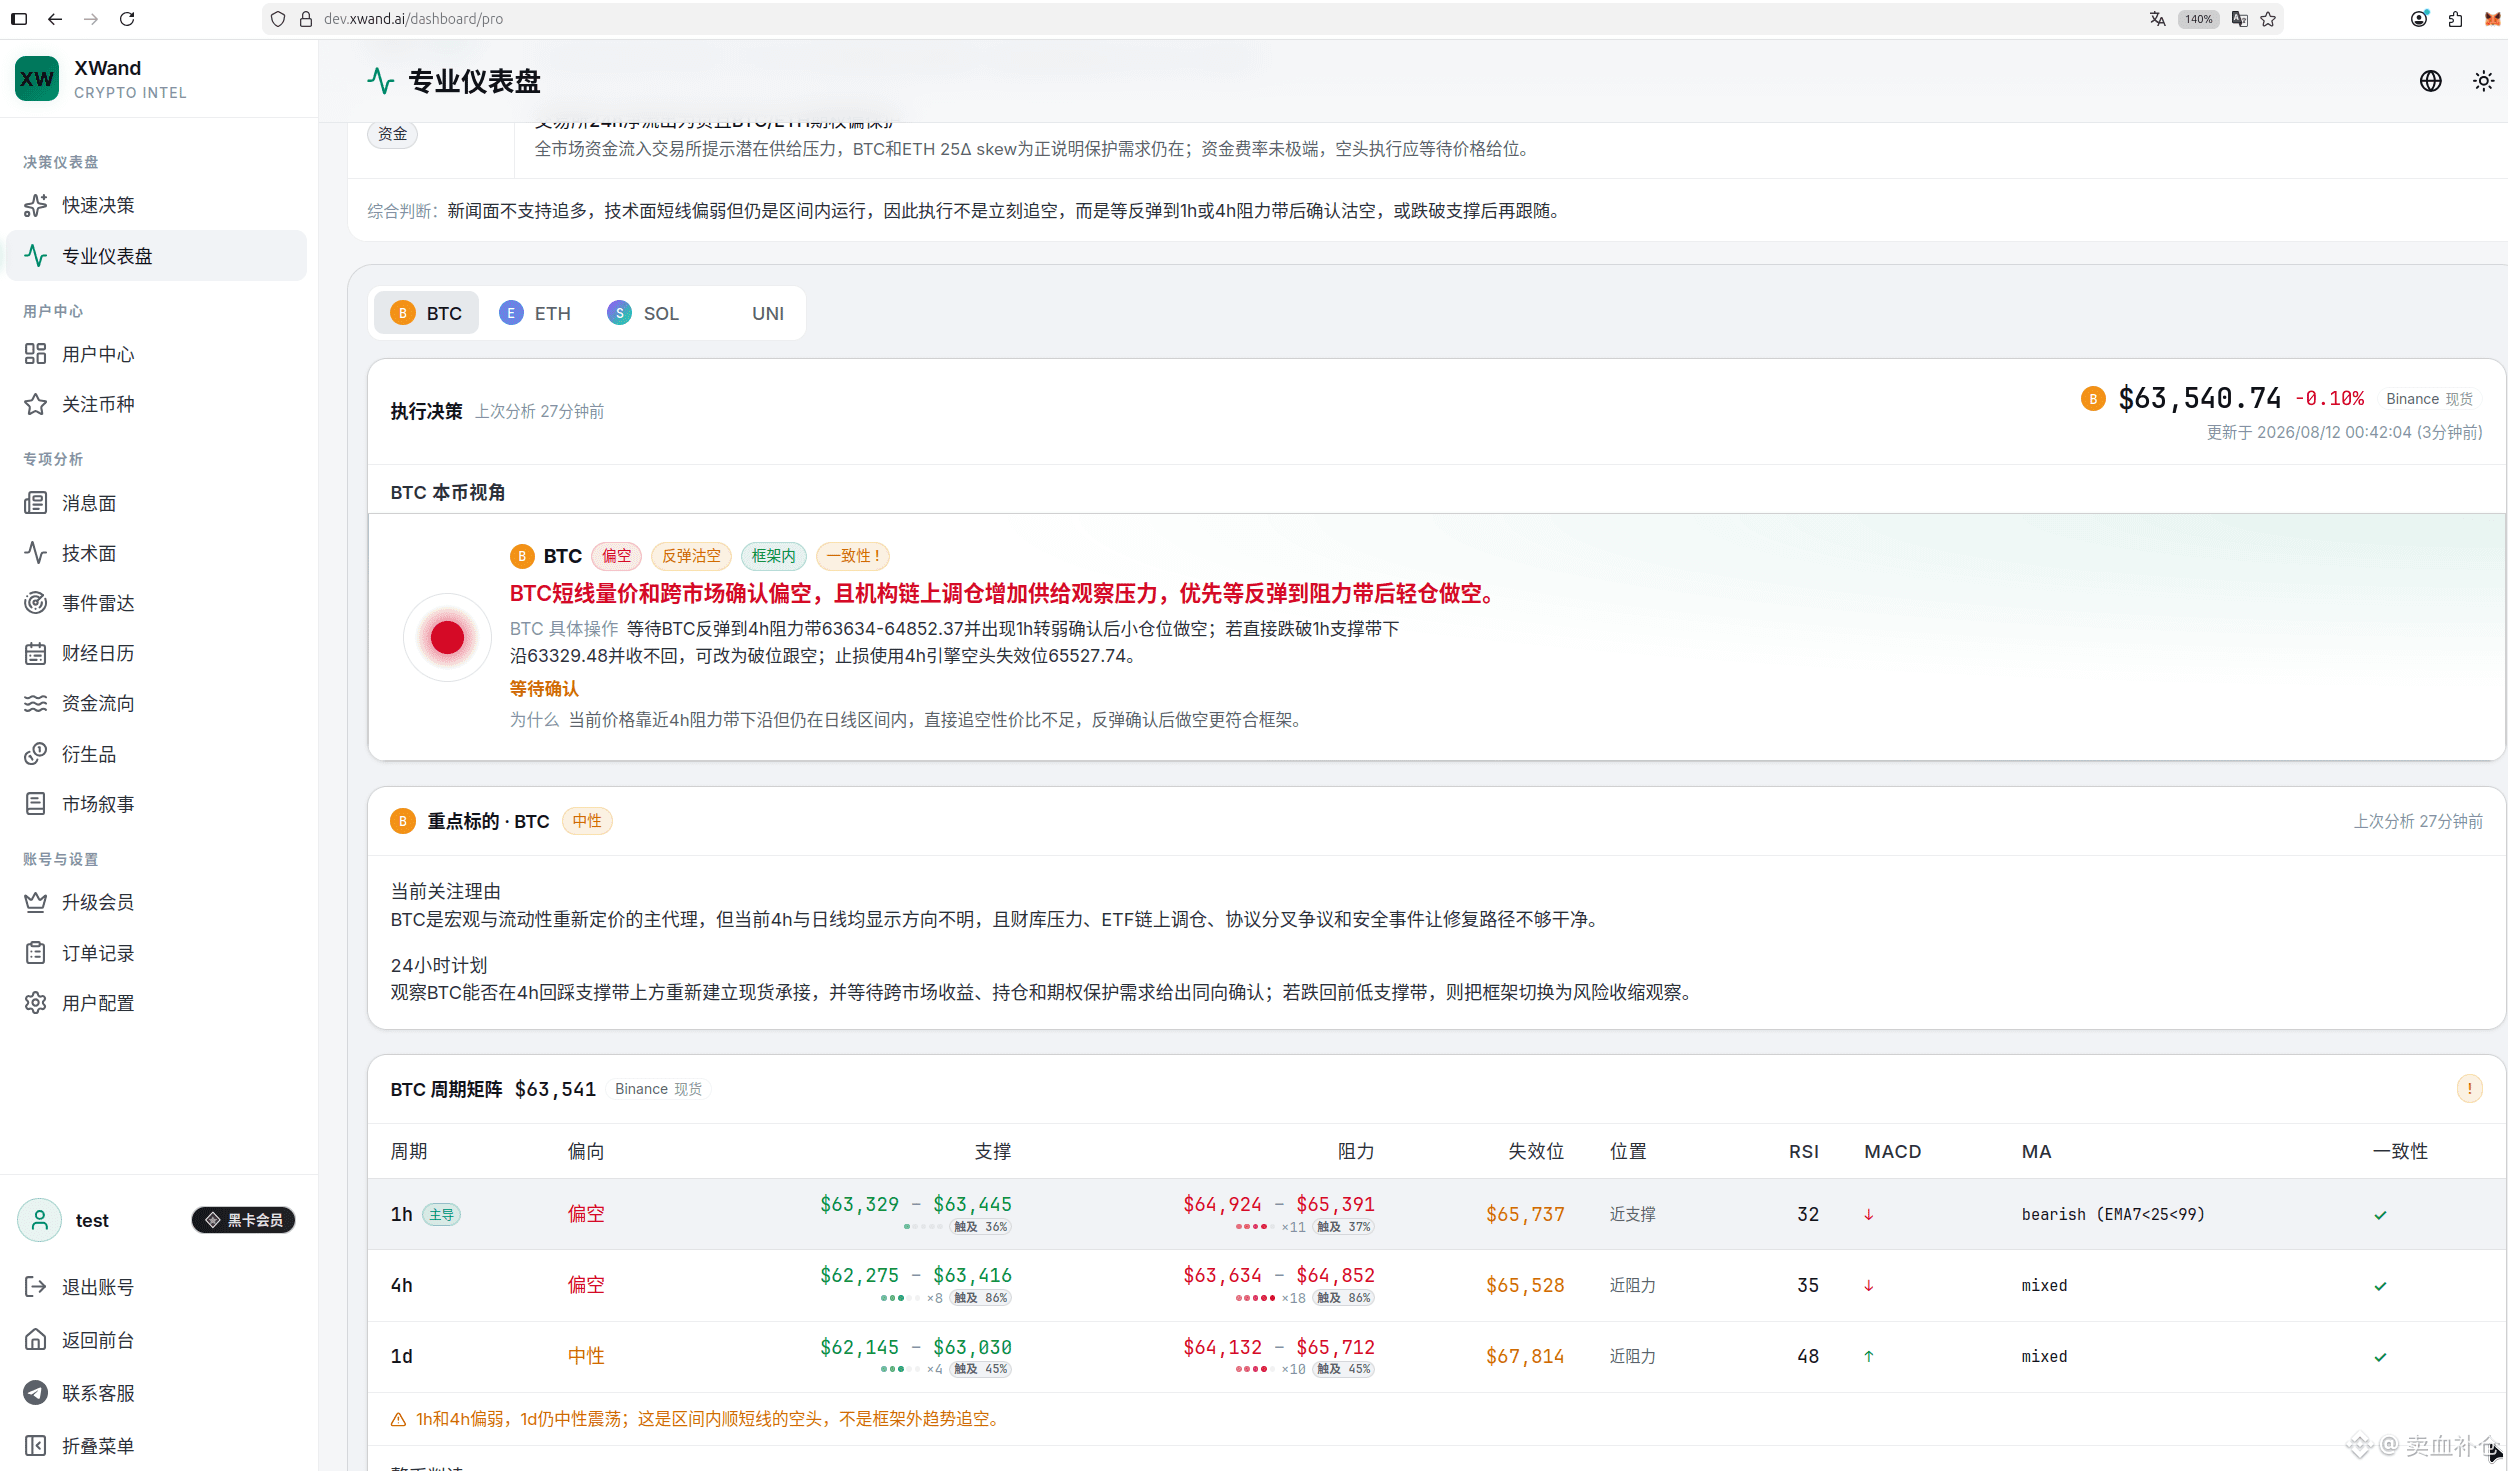
Task: Click the 中性 badge next to 重点标的
Action: pyautogui.click(x=587, y=821)
